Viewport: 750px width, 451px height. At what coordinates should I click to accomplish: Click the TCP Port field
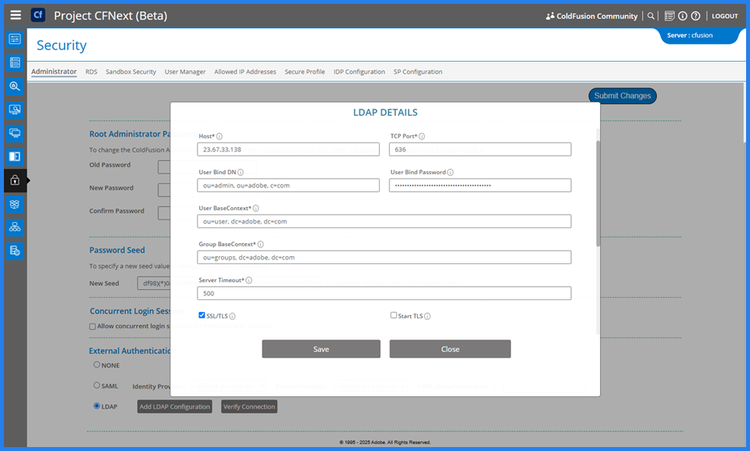480,149
